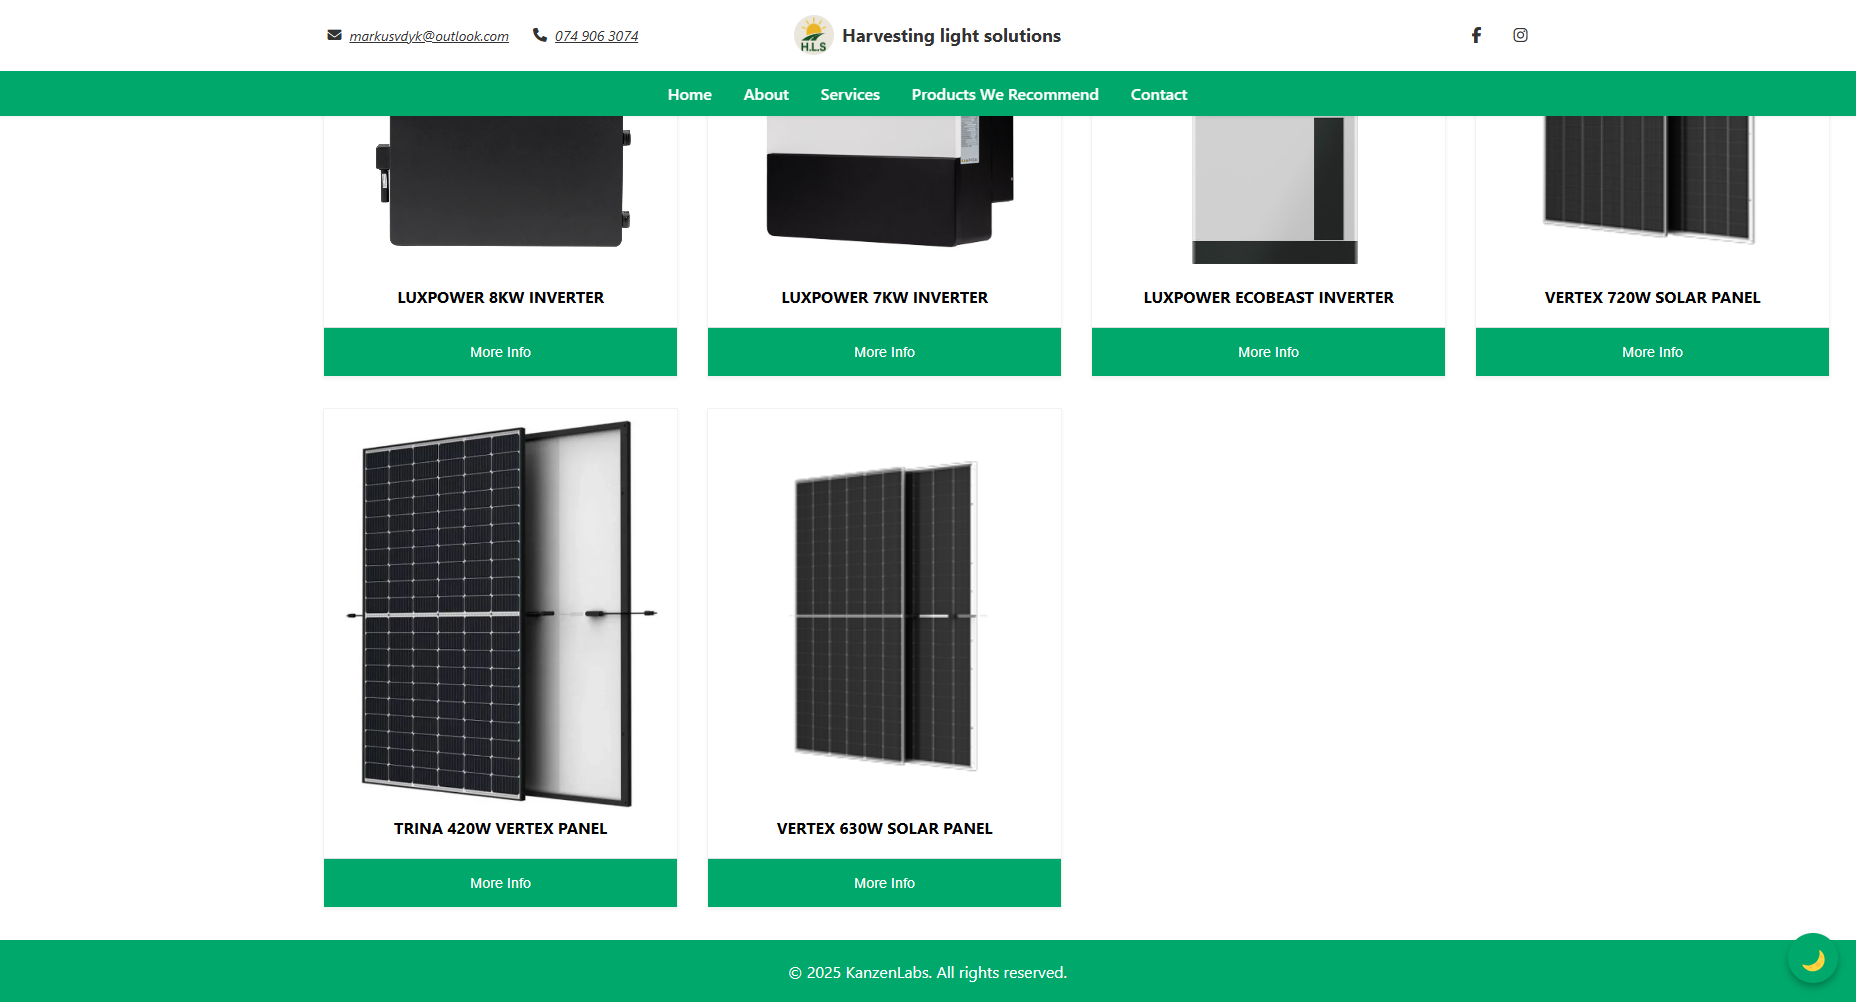Select VERTEX 630W SOLAR PANEL title
Image resolution: width=1856 pixels, height=1002 pixels.
[884, 829]
